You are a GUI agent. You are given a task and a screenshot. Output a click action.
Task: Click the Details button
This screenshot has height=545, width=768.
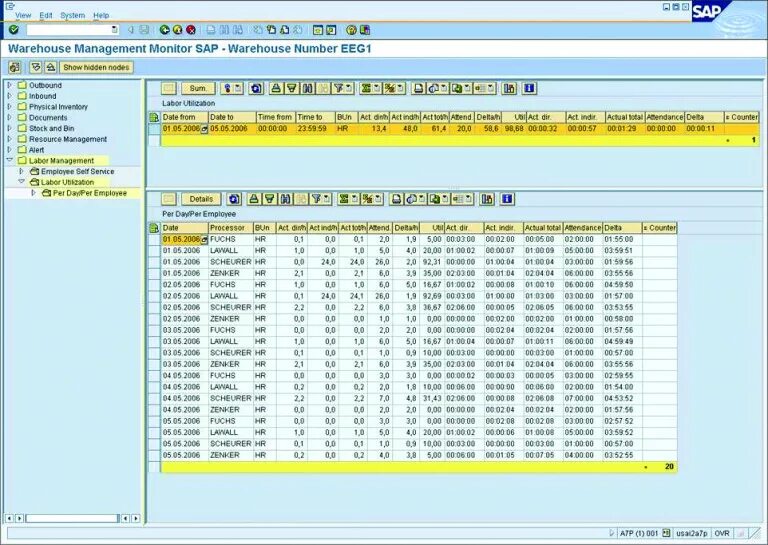(201, 199)
